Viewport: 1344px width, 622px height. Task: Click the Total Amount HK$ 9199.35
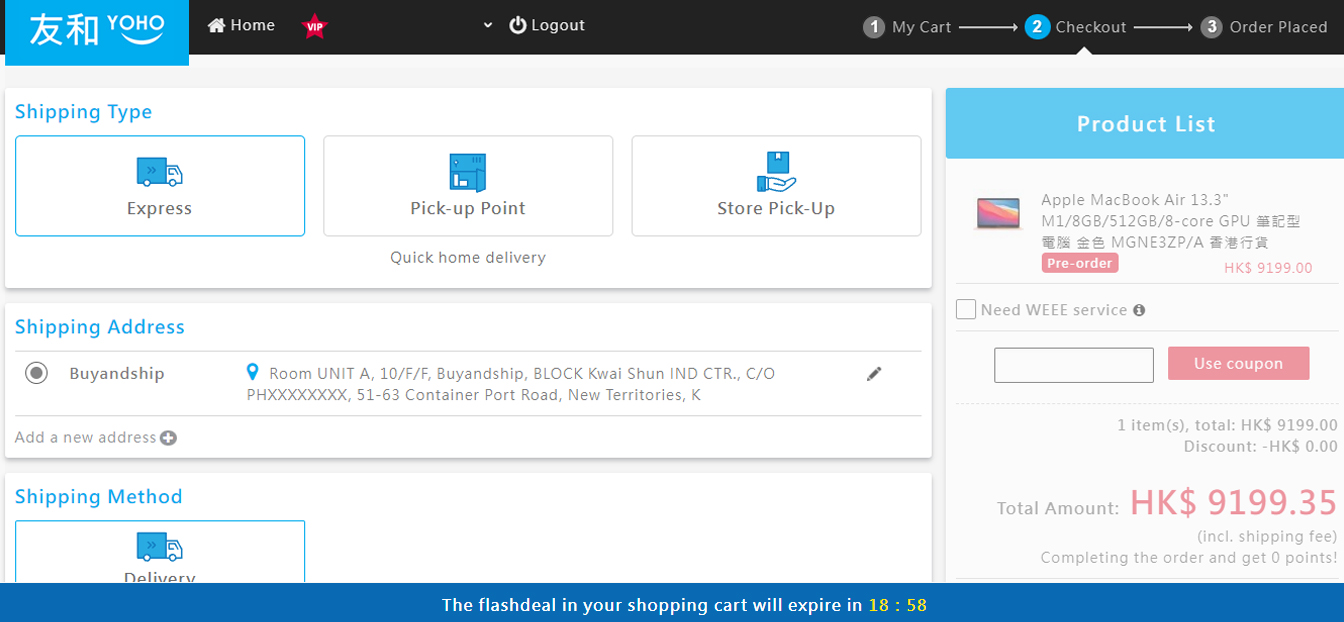(1233, 502)
